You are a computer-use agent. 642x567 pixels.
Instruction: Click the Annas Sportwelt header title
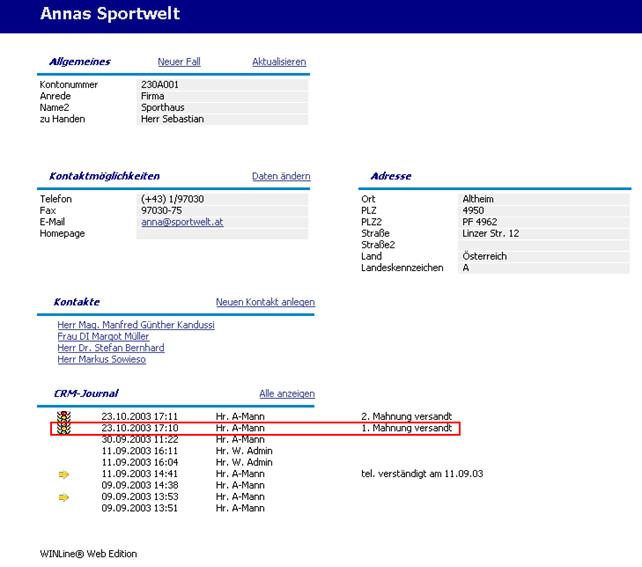[110, 15]
